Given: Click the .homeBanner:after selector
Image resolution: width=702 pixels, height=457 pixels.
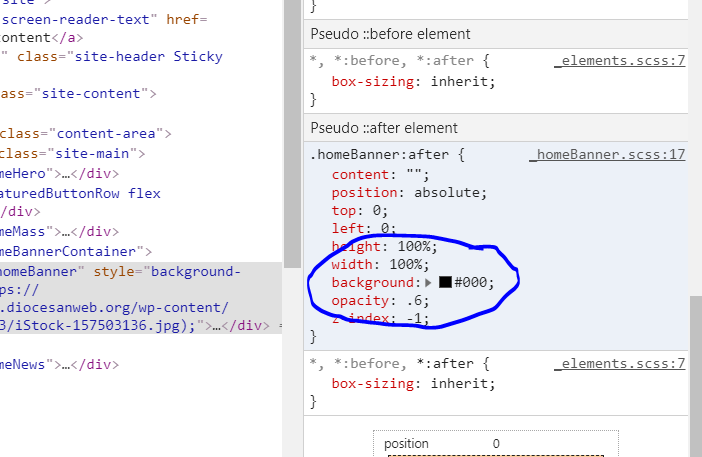Looking at the screenshot, I should click(387, 155).
